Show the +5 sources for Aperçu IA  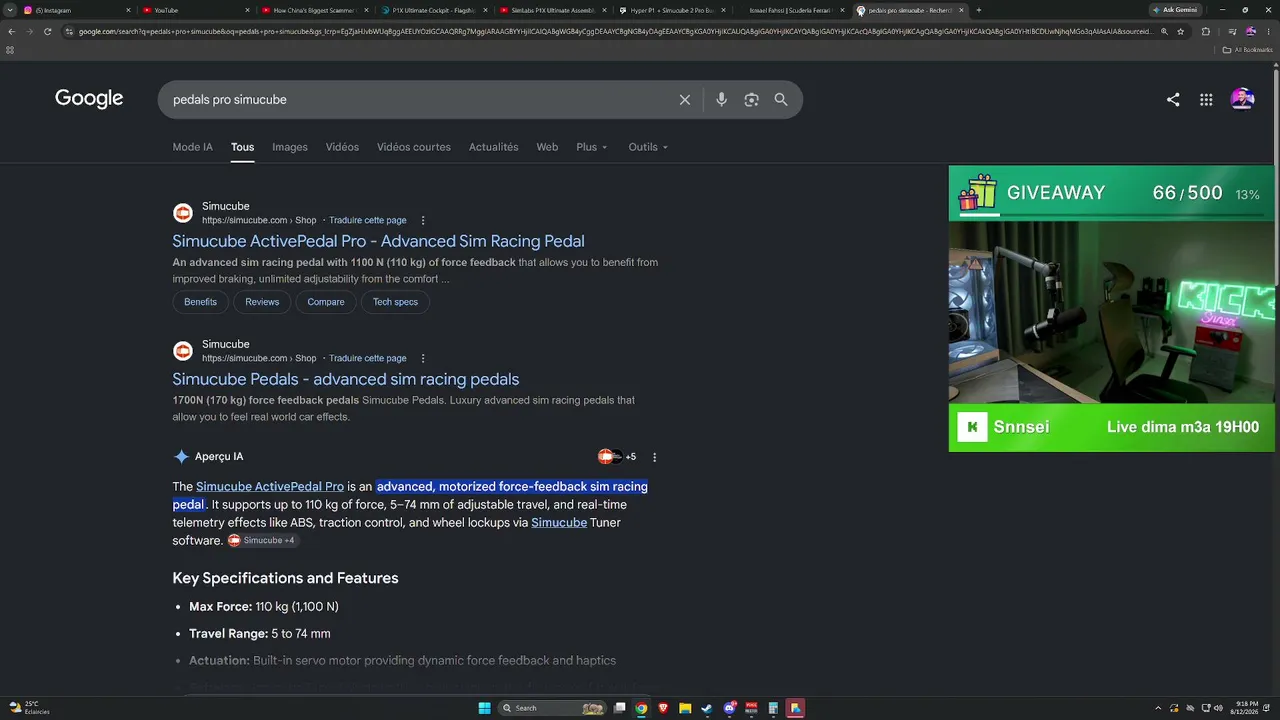617,457
